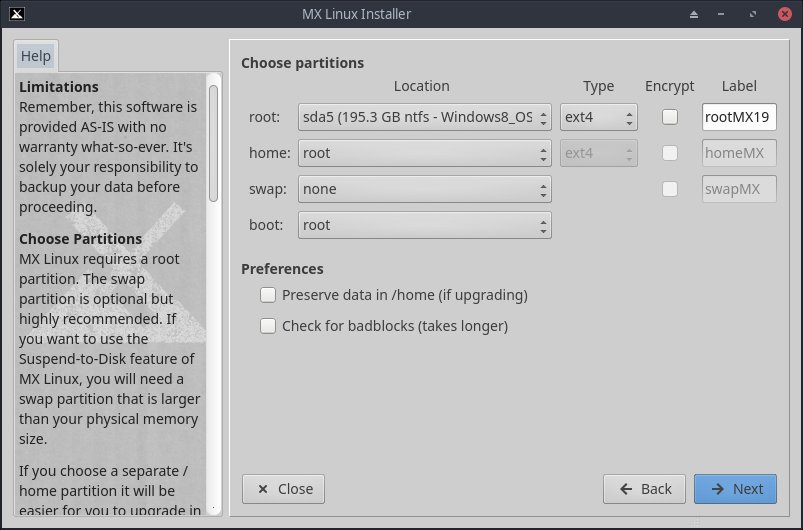Click the Encrypt column header
The image size is (803, 530).
(669, 86)
